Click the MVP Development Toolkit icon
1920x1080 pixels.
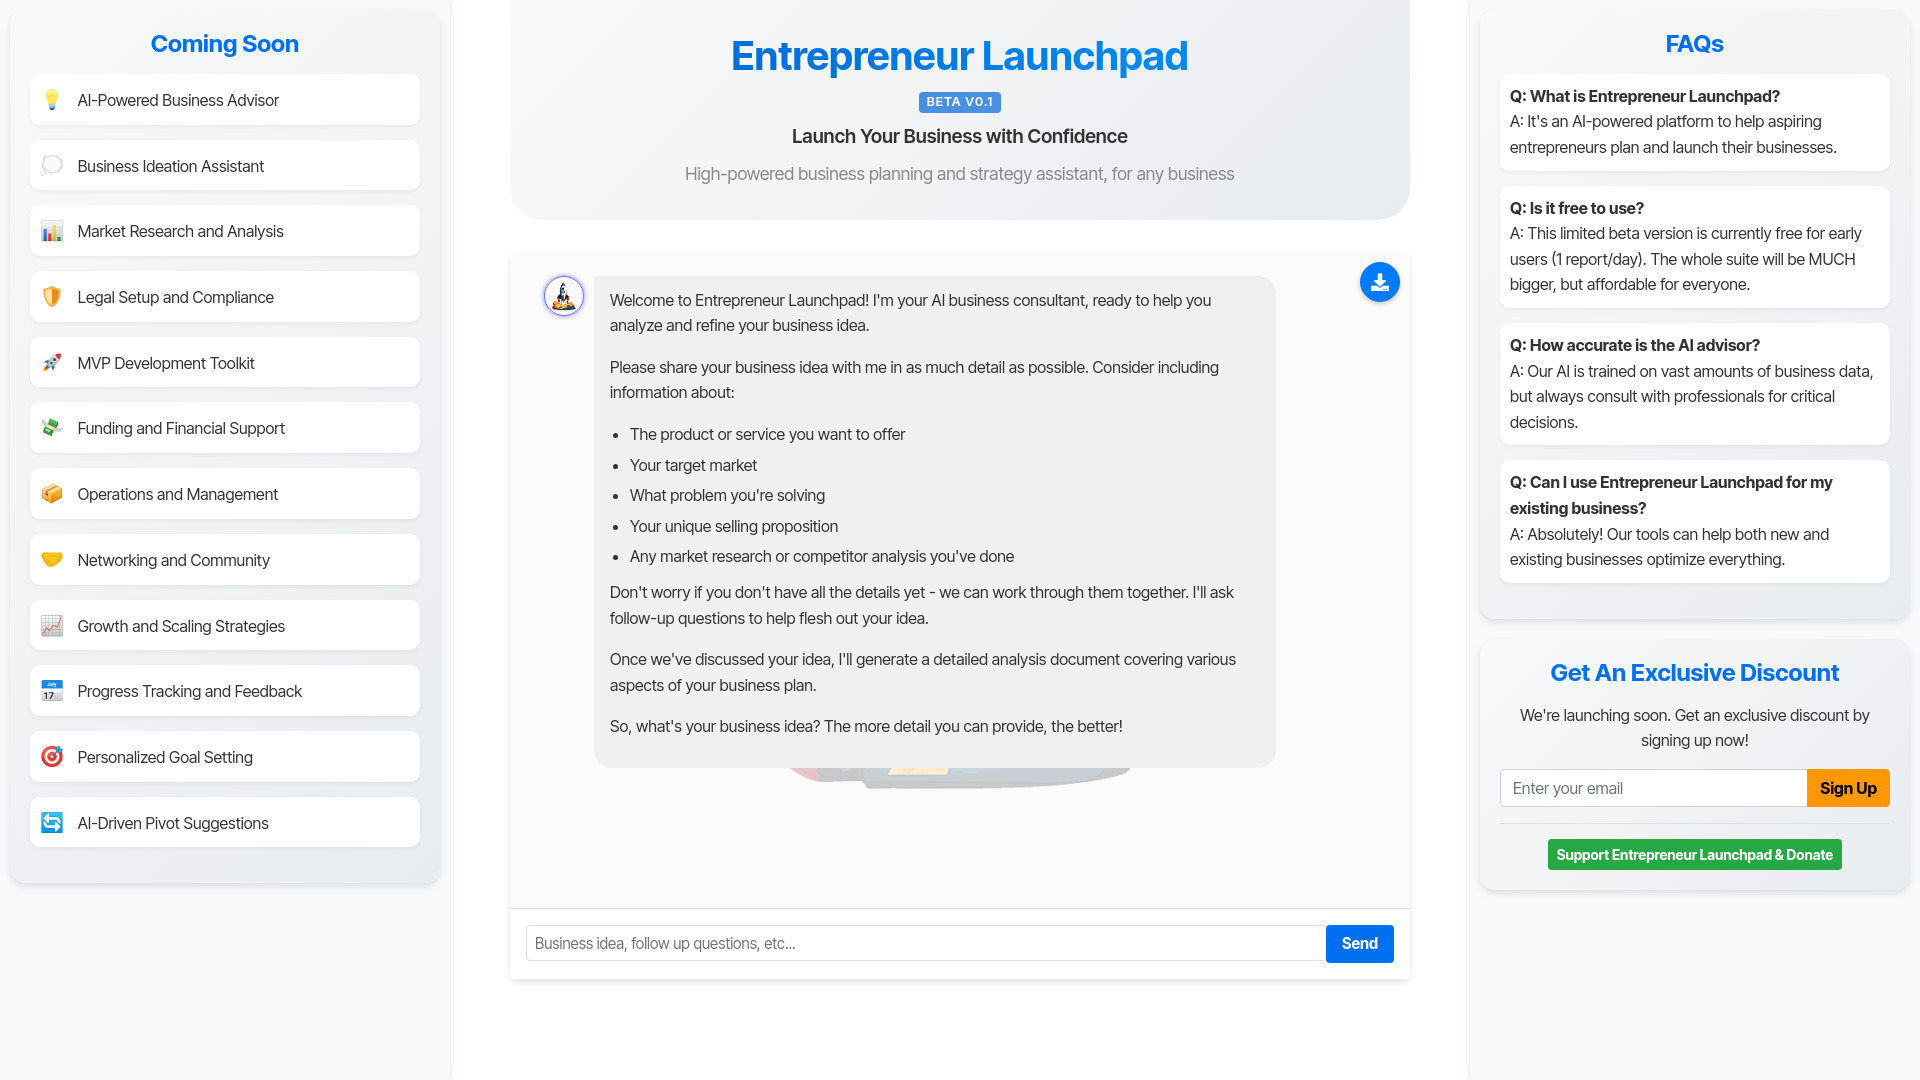pos(53,363)
